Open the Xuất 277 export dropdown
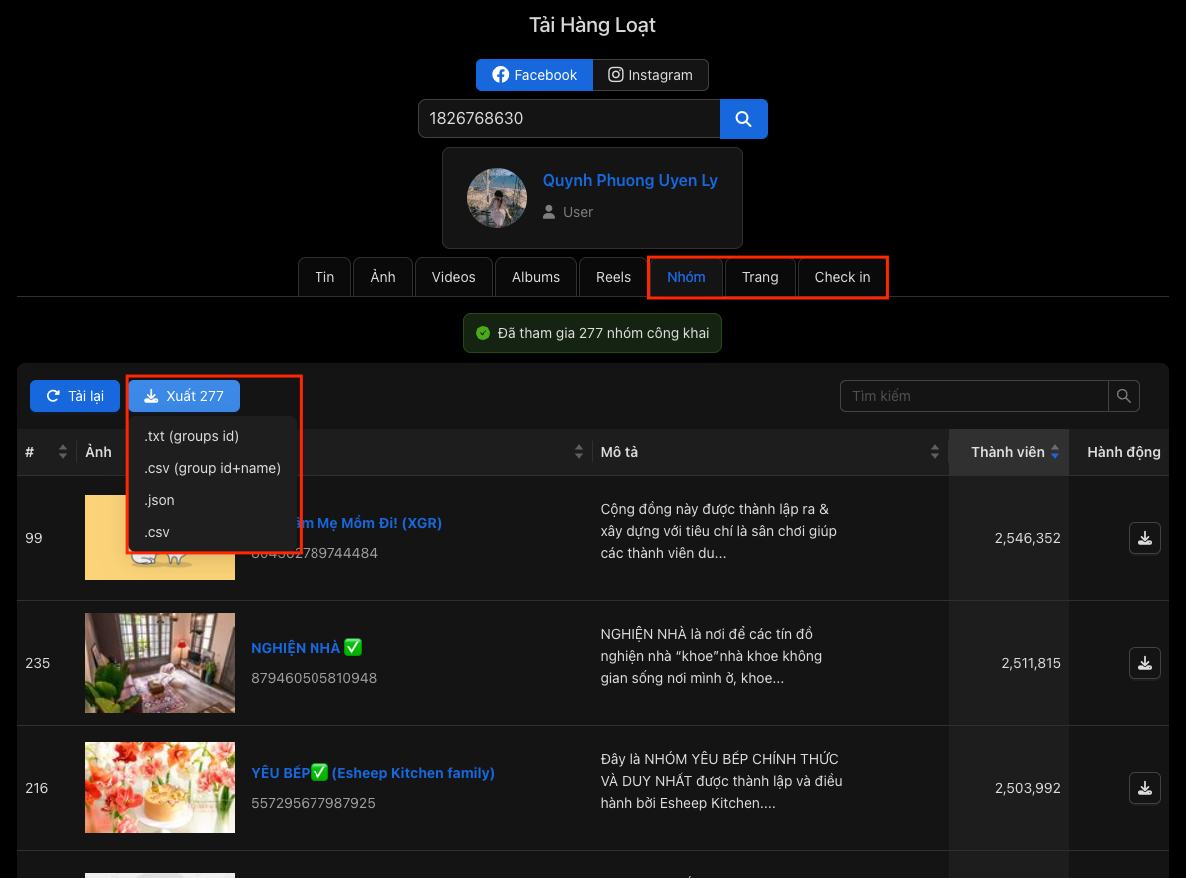The image size is (1186, 878). (x=184, y=396)
